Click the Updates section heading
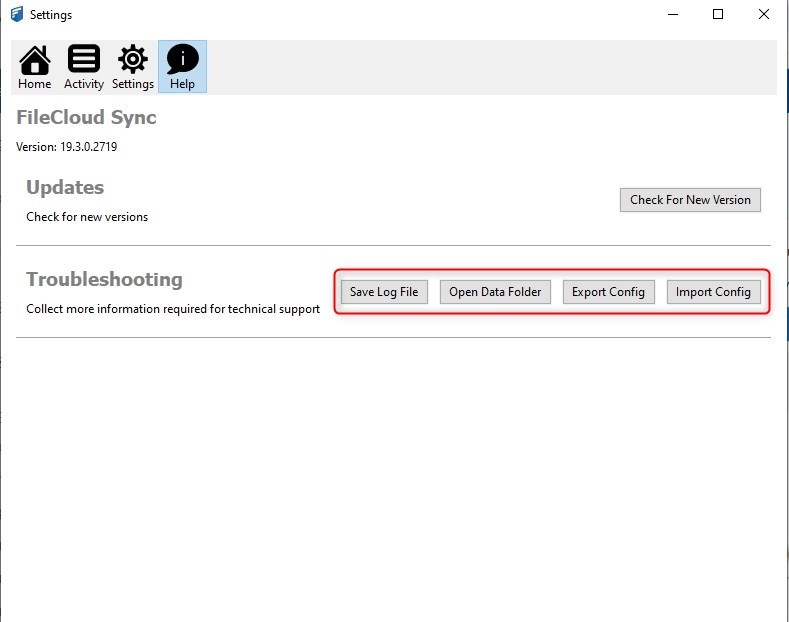789x622 pixels. click(x=65, y=187)
